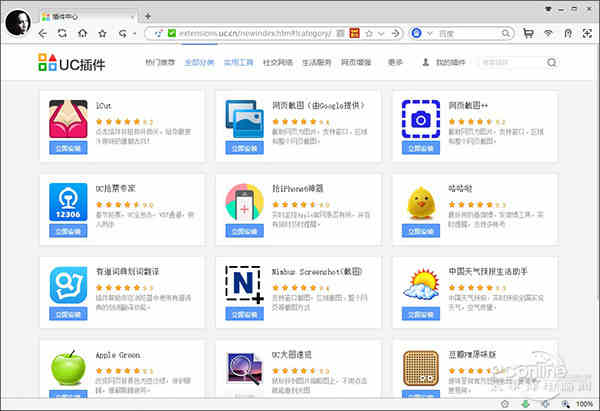
Task: Open 我的插件 with the person icon
Action: [444, 62]
